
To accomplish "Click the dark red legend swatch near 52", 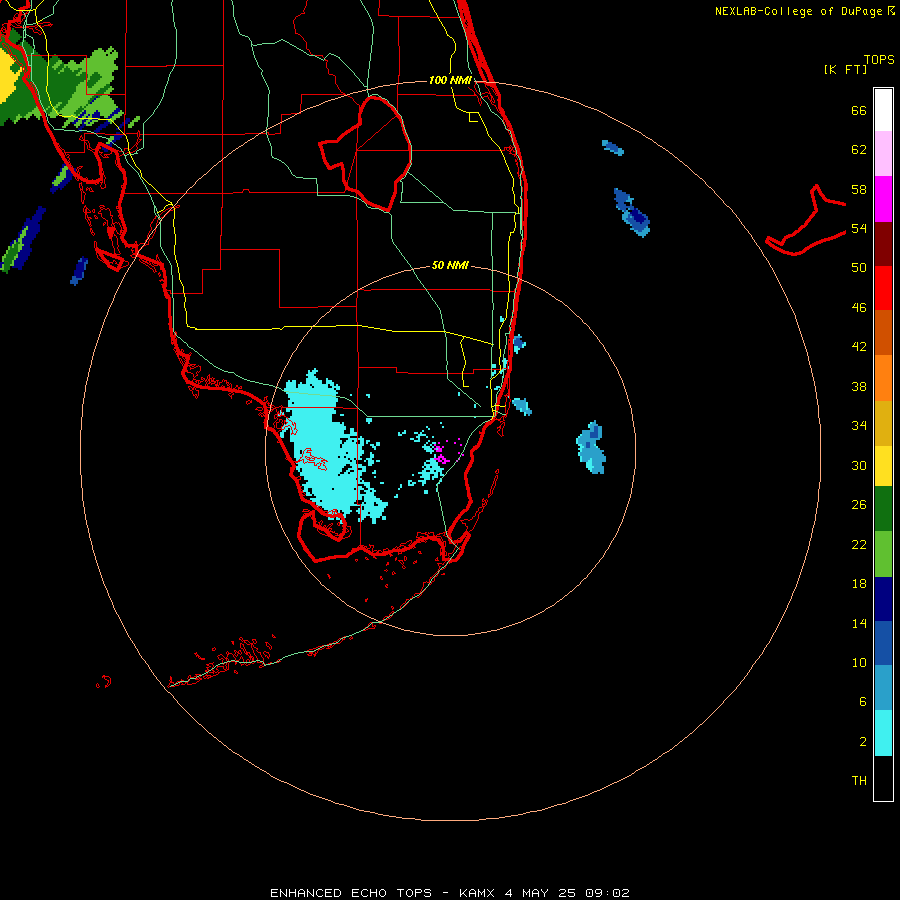I will pos(883,244).
